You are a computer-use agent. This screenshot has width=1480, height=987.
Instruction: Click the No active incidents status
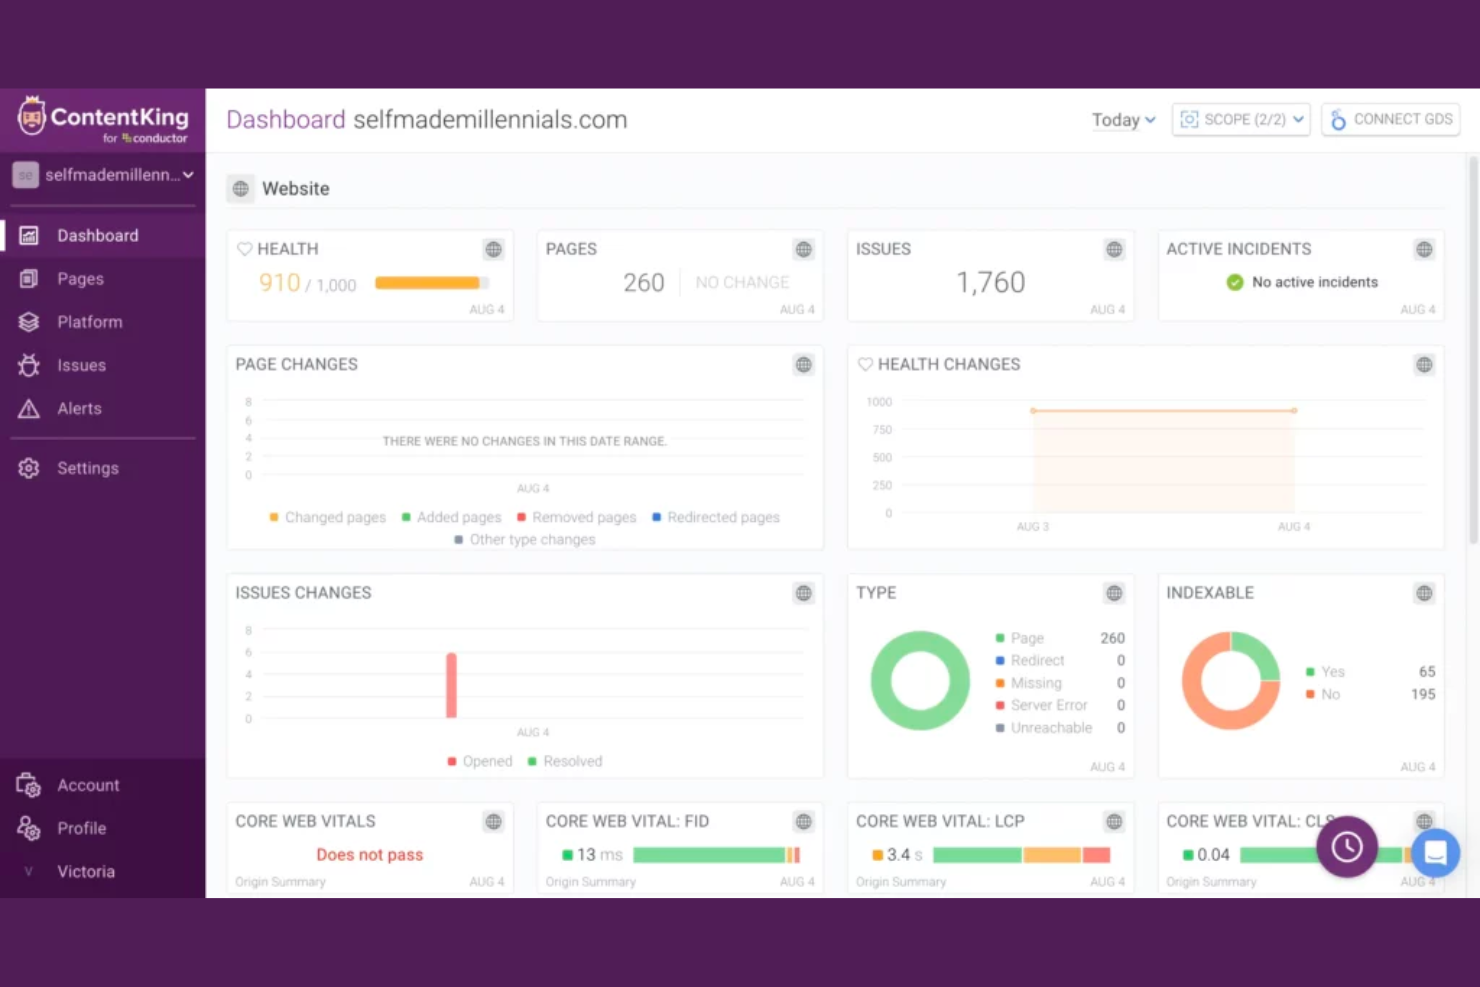click(1303, 282)
